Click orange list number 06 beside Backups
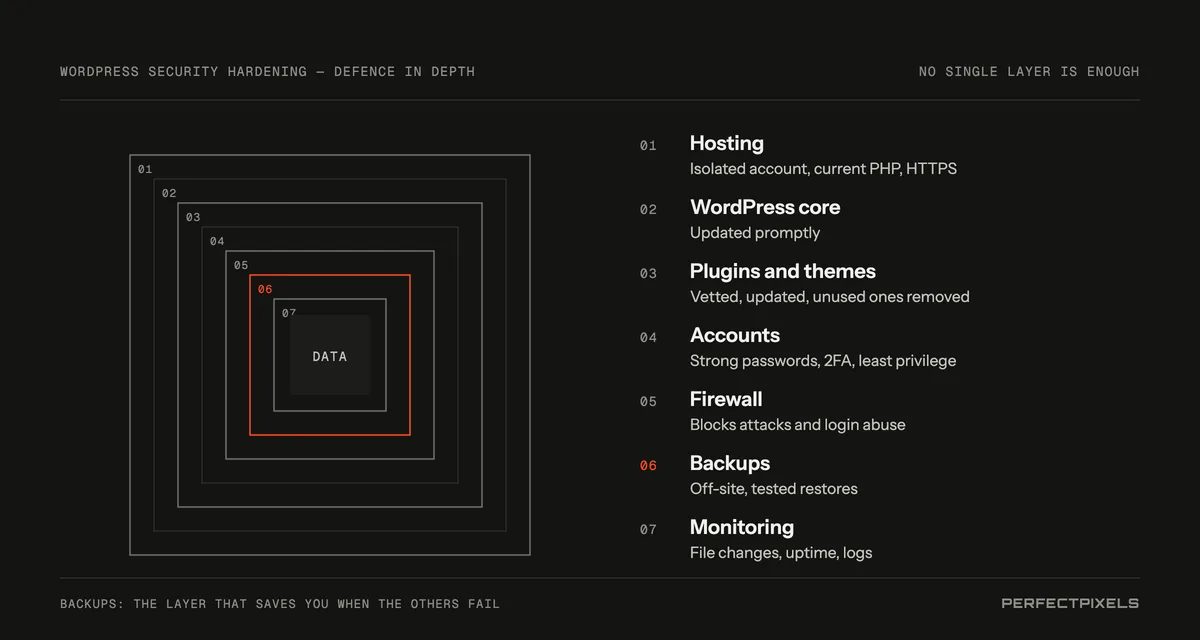Image resolution: width=1200 pixels, height=640 pixels. (x=648, y=466)
